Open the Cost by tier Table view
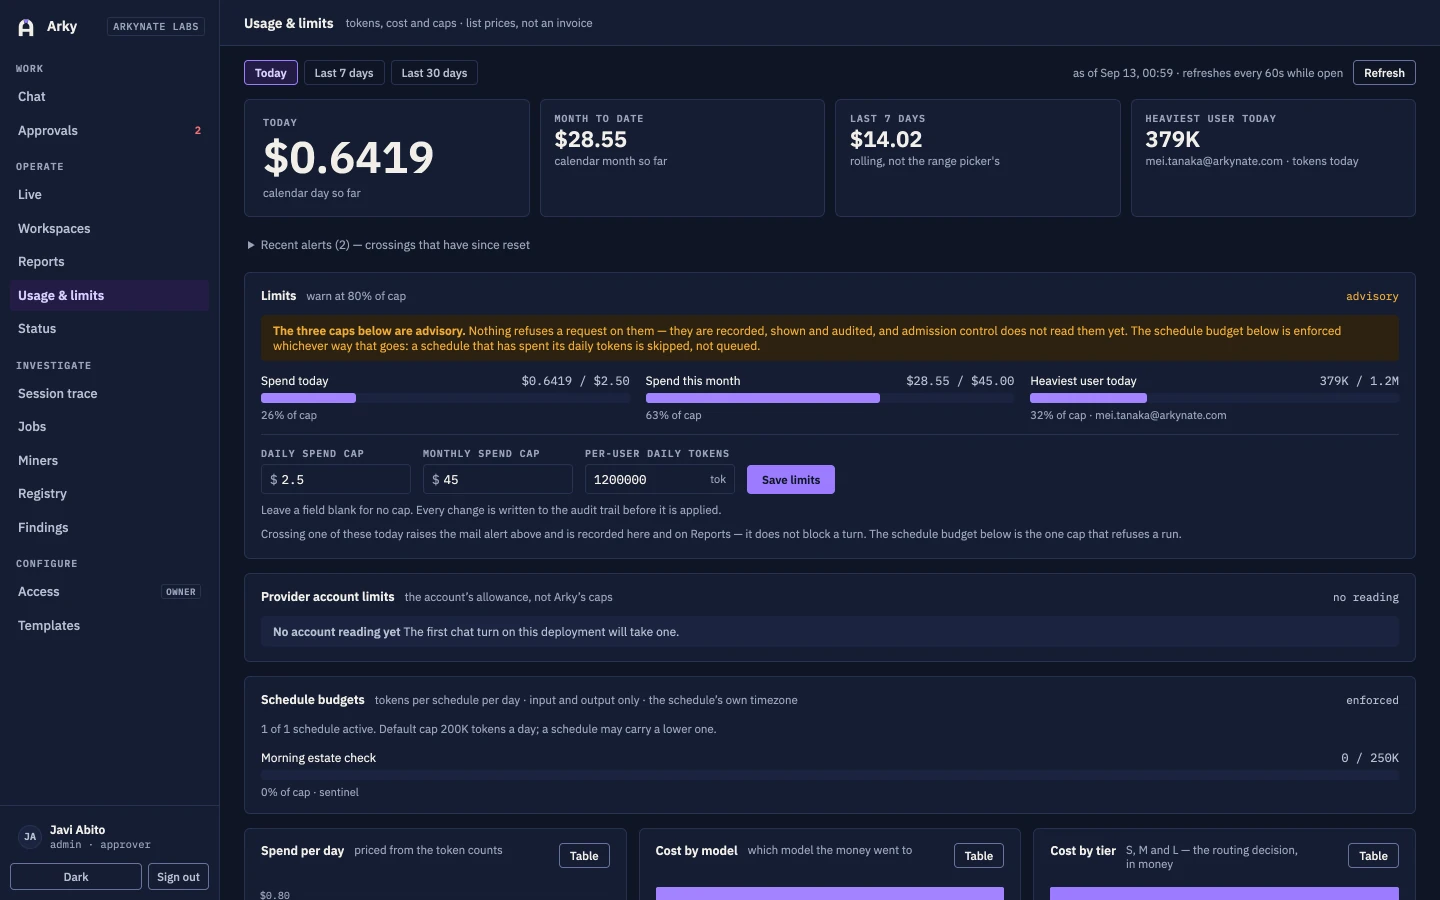 click(1373, 856)
